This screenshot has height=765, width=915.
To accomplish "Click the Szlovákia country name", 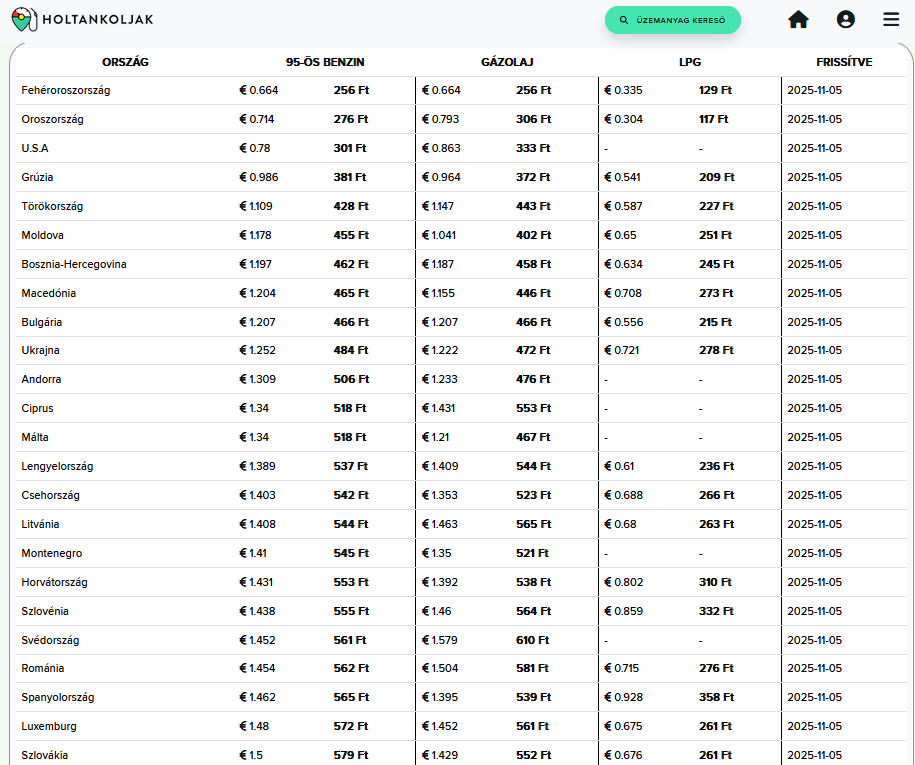I will click(45, 755).
